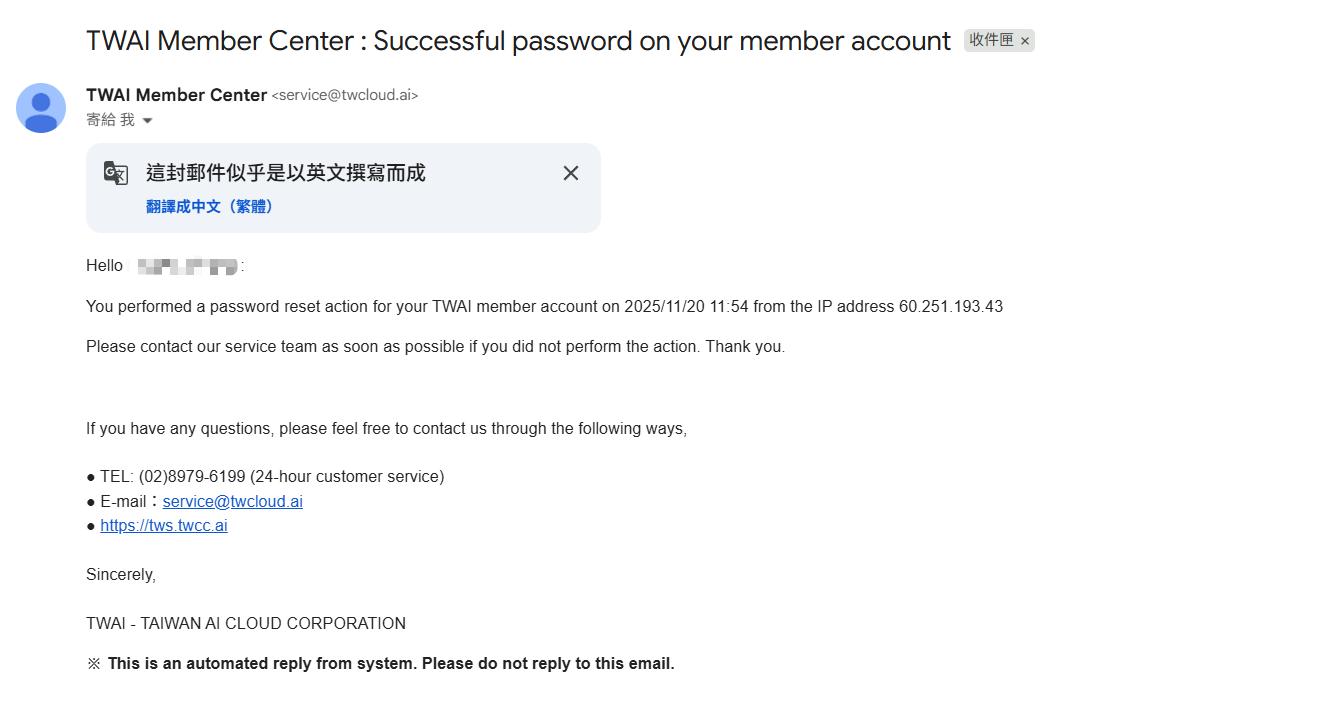Click 翻譯成中文（繁體） to translate the message
The width and height of the screenshot is (1343, 712).
click(210, 206)
